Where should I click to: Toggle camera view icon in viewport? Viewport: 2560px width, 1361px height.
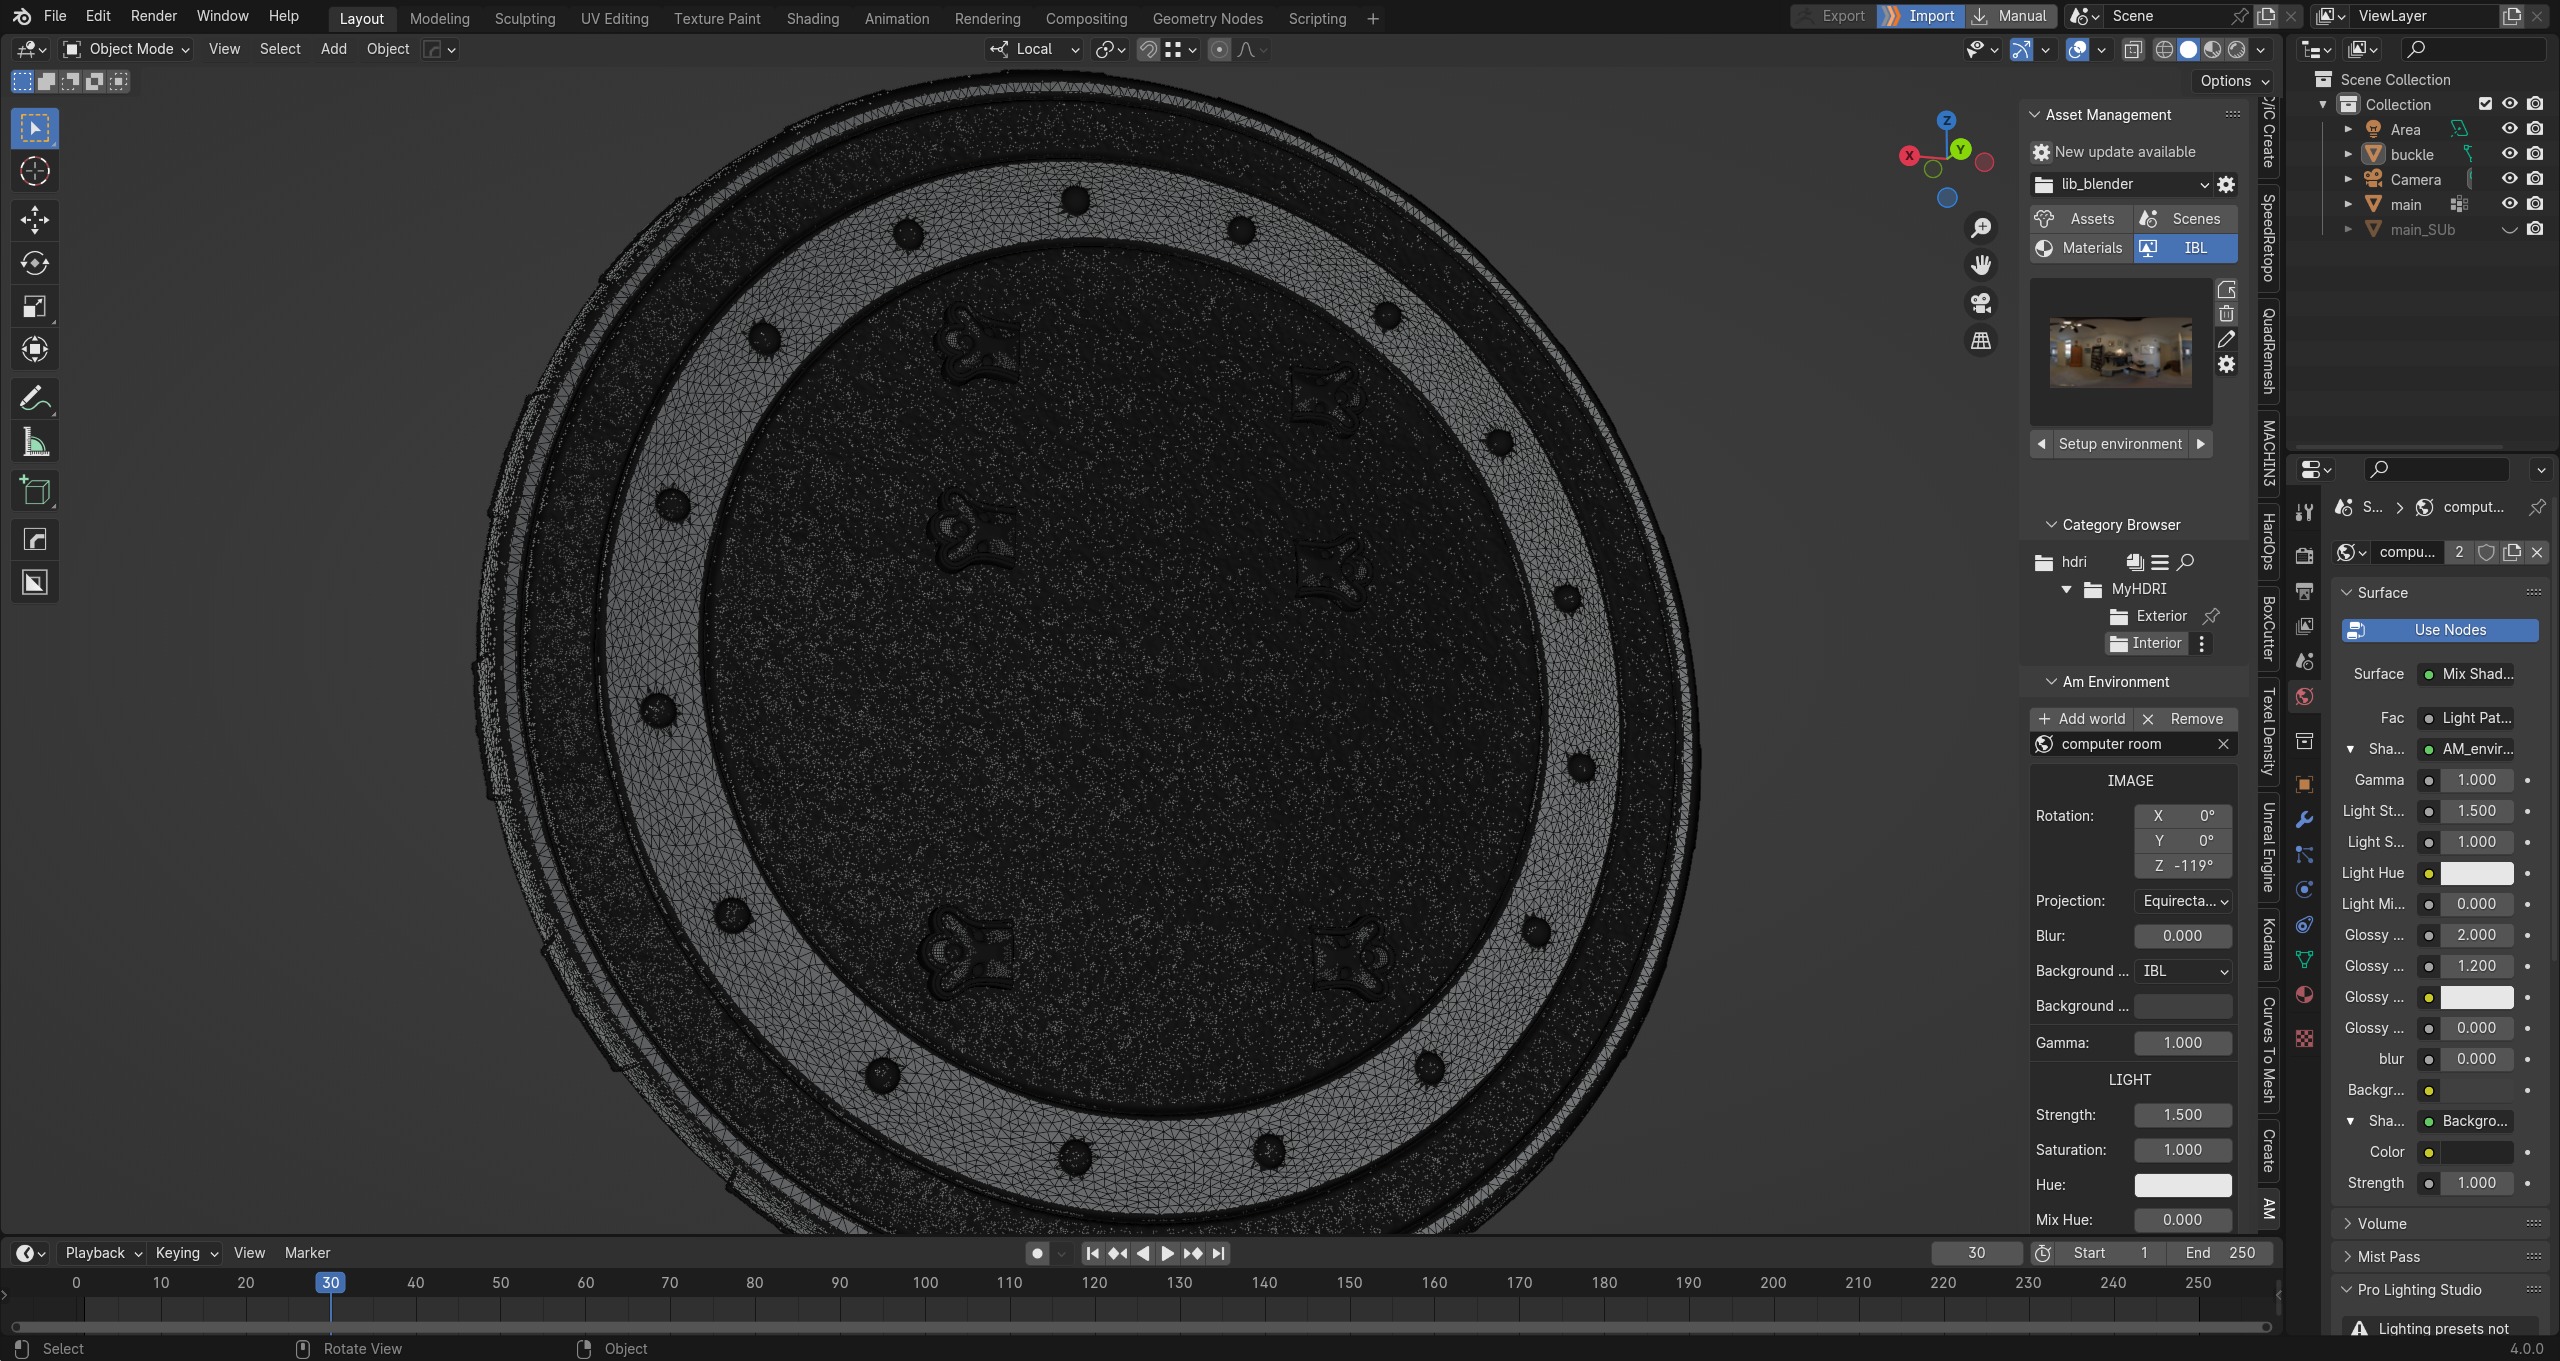pos(1980,303)
